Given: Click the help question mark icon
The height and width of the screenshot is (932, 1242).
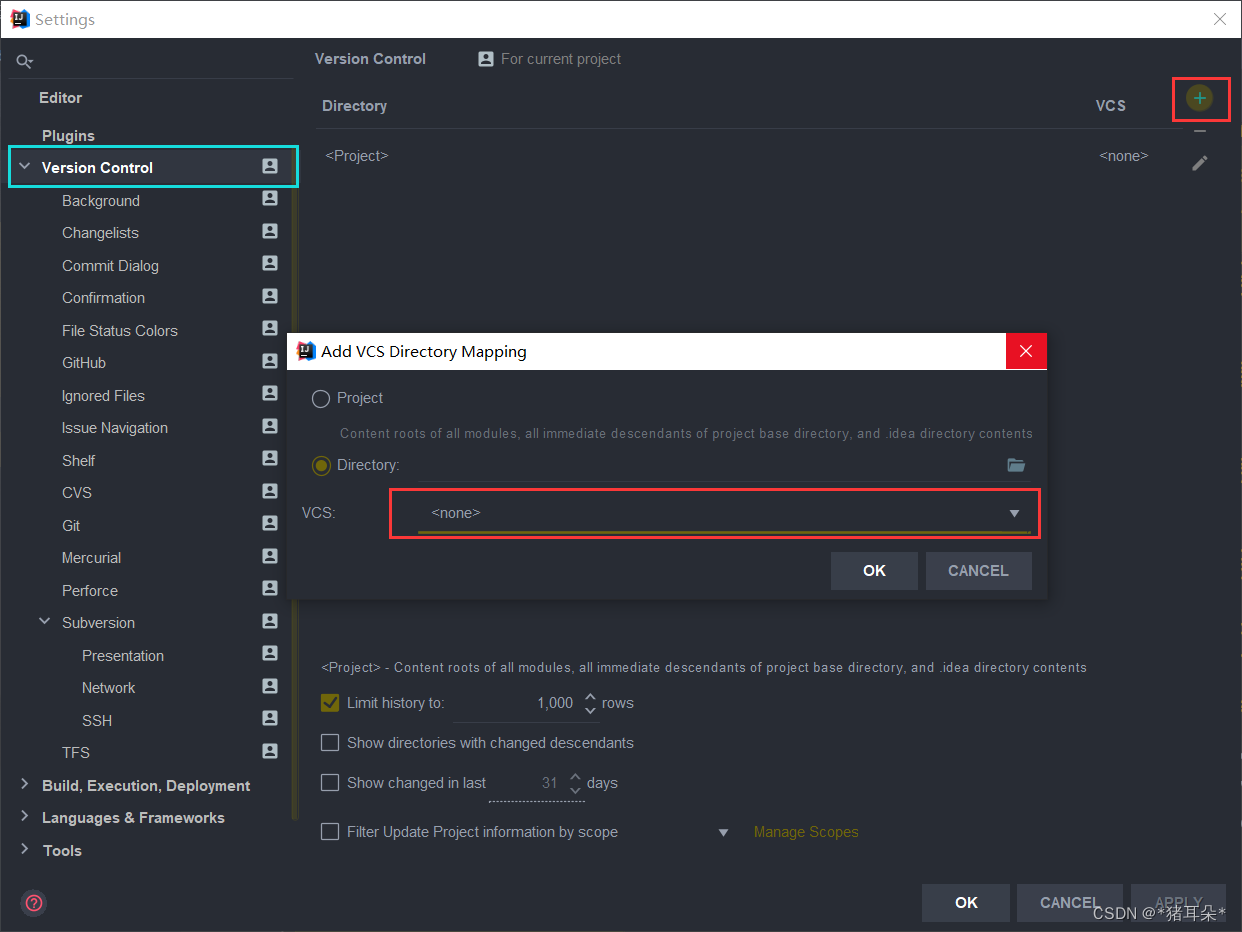Looking at the screenshot, I should [34, 903].
